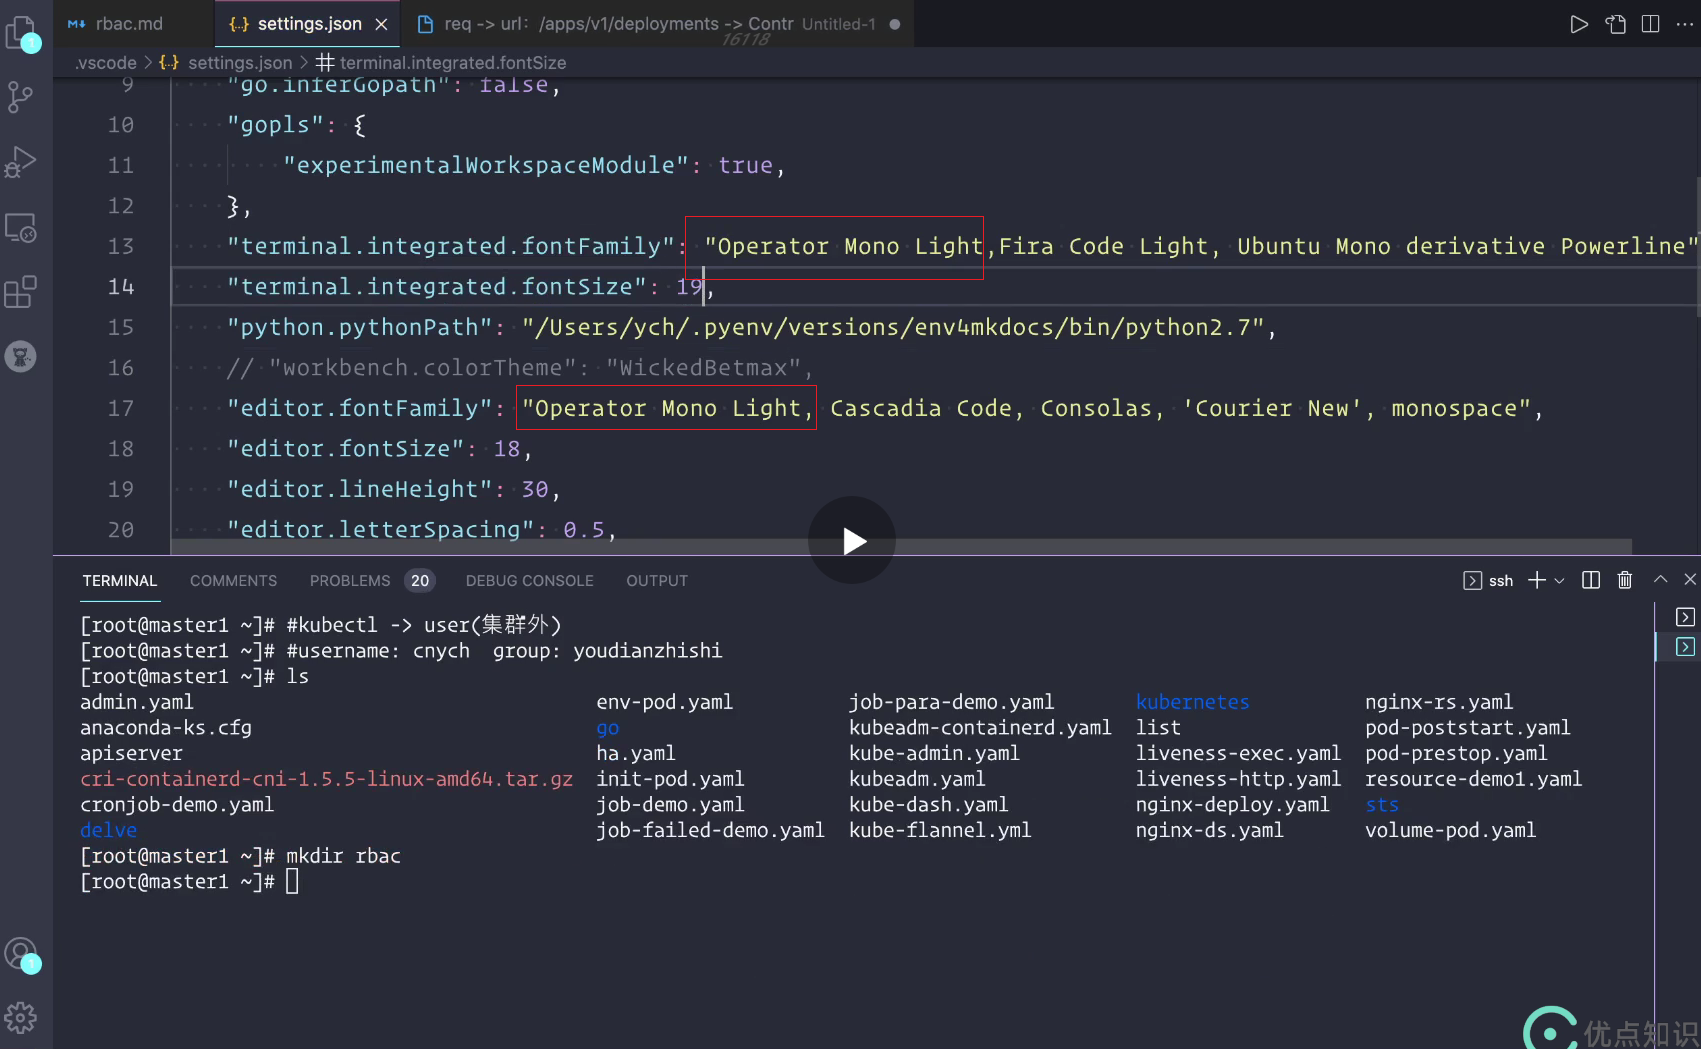The width and height of the screenshot is (1701, 1049).
Task: Click settings.json in the breadcrumb
Action: [240, 62]
